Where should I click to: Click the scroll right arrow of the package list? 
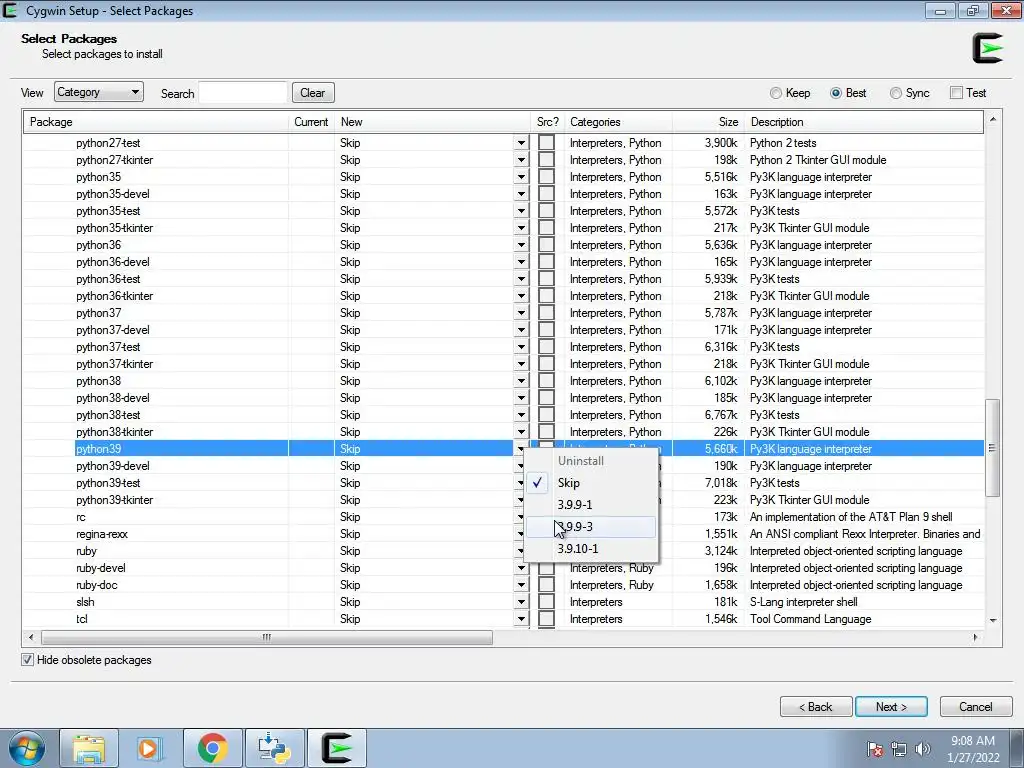click(x=975, y=637)
